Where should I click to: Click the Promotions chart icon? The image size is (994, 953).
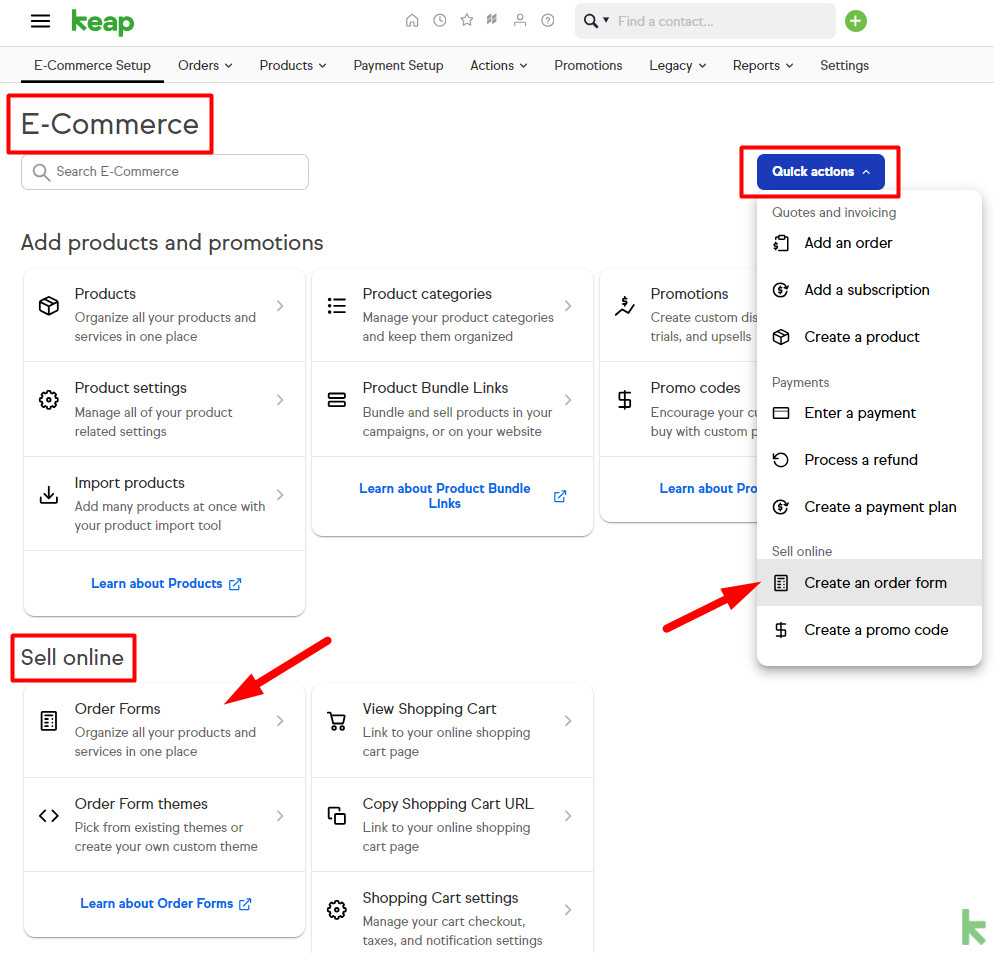click(x=624, y=306)
